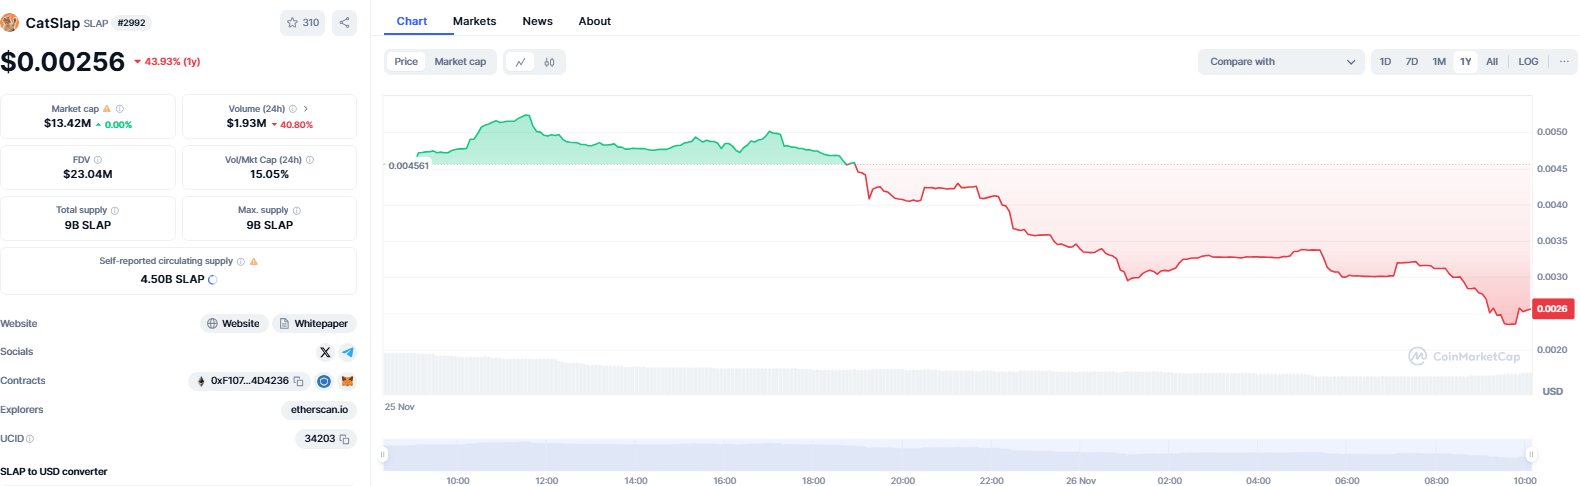Image resolution: width=1580 pixels, height=486 pixels.
Task: Expand Volume (24h) details chevron
Action: pos(305,109)
